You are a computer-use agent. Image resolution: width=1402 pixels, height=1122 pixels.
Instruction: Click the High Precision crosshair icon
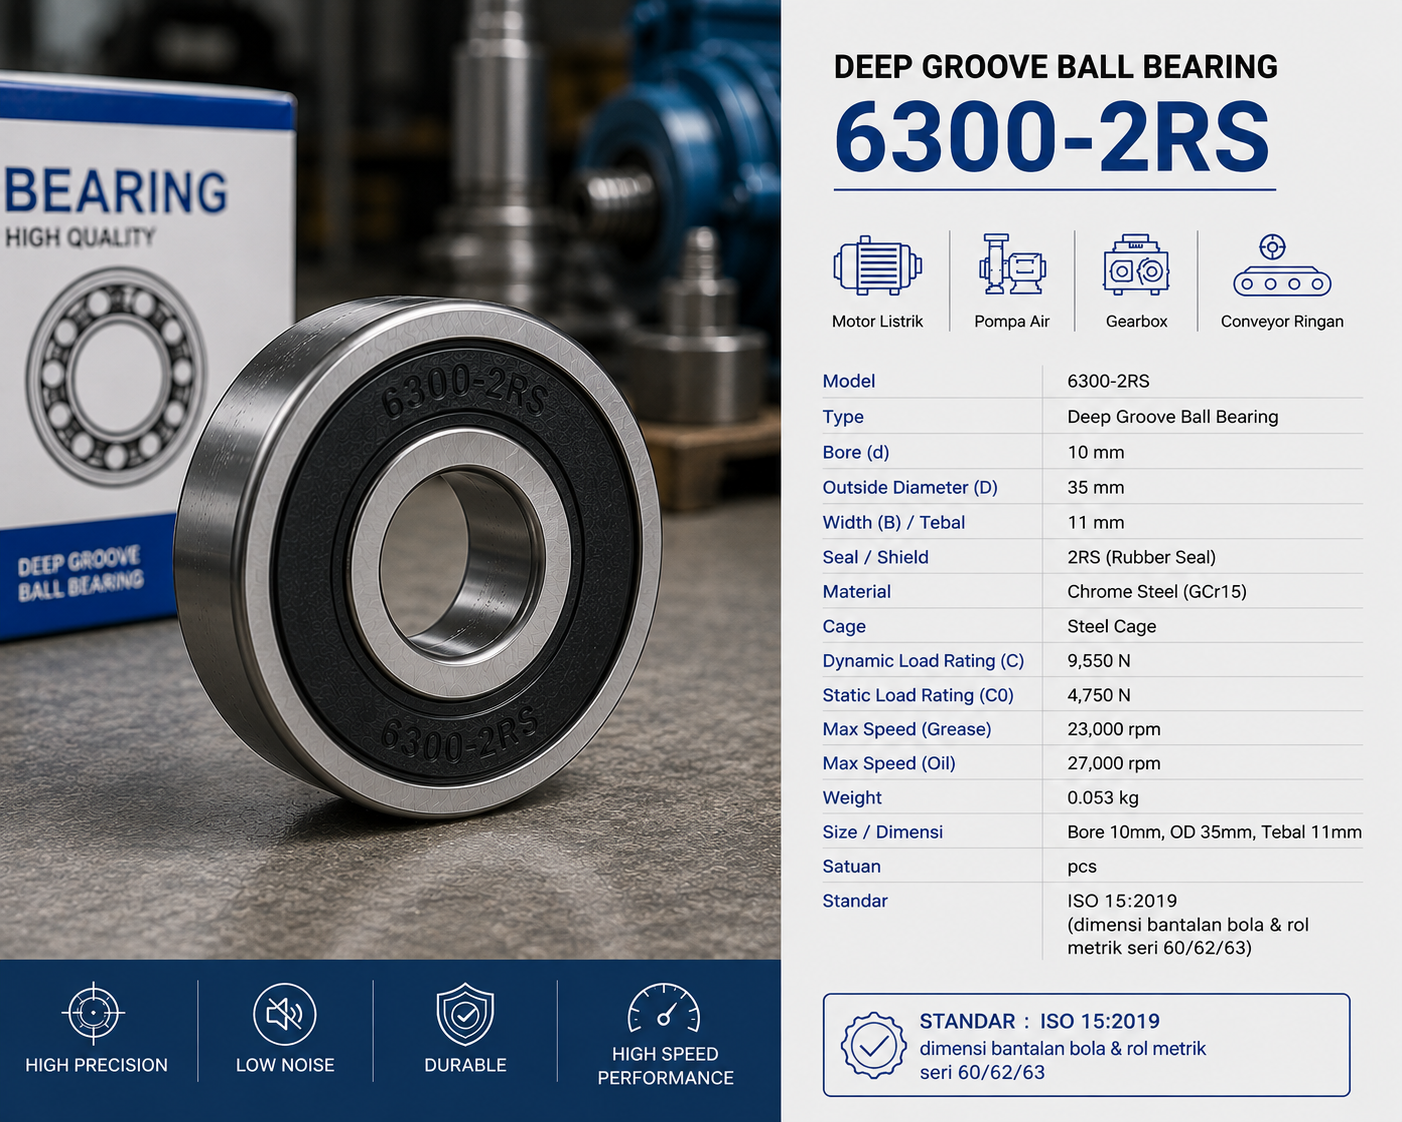(94, 1012)
